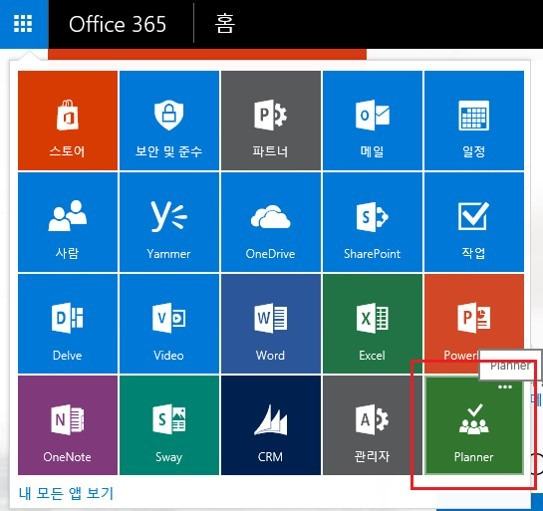
Task: Open the 스토어 store tile
Action: coord(68,120)
